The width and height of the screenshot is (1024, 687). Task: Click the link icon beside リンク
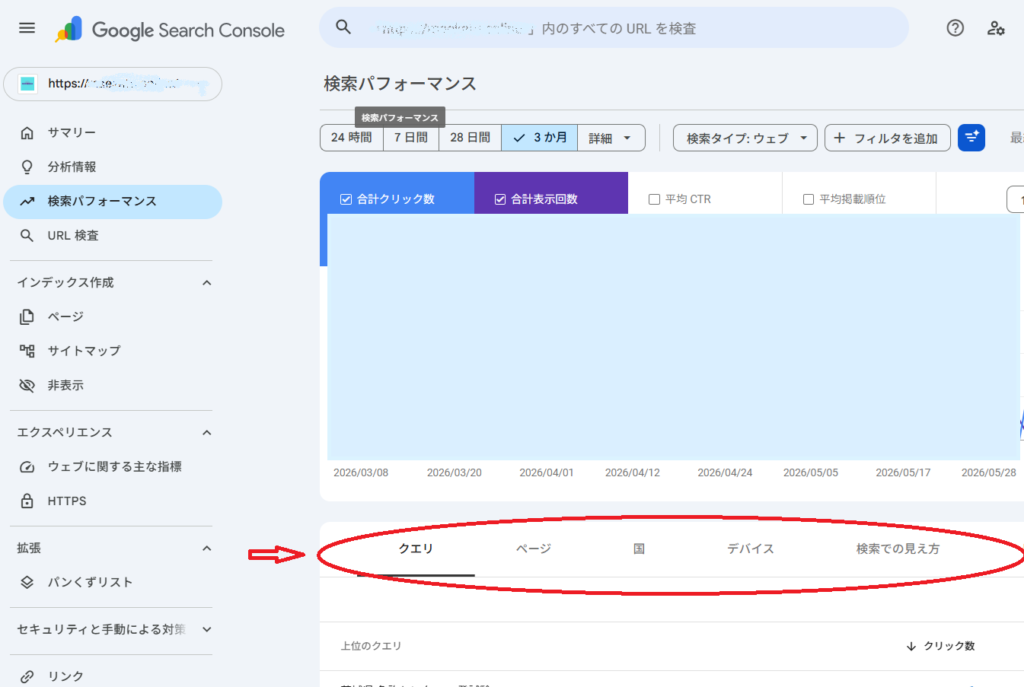point(27,677)
